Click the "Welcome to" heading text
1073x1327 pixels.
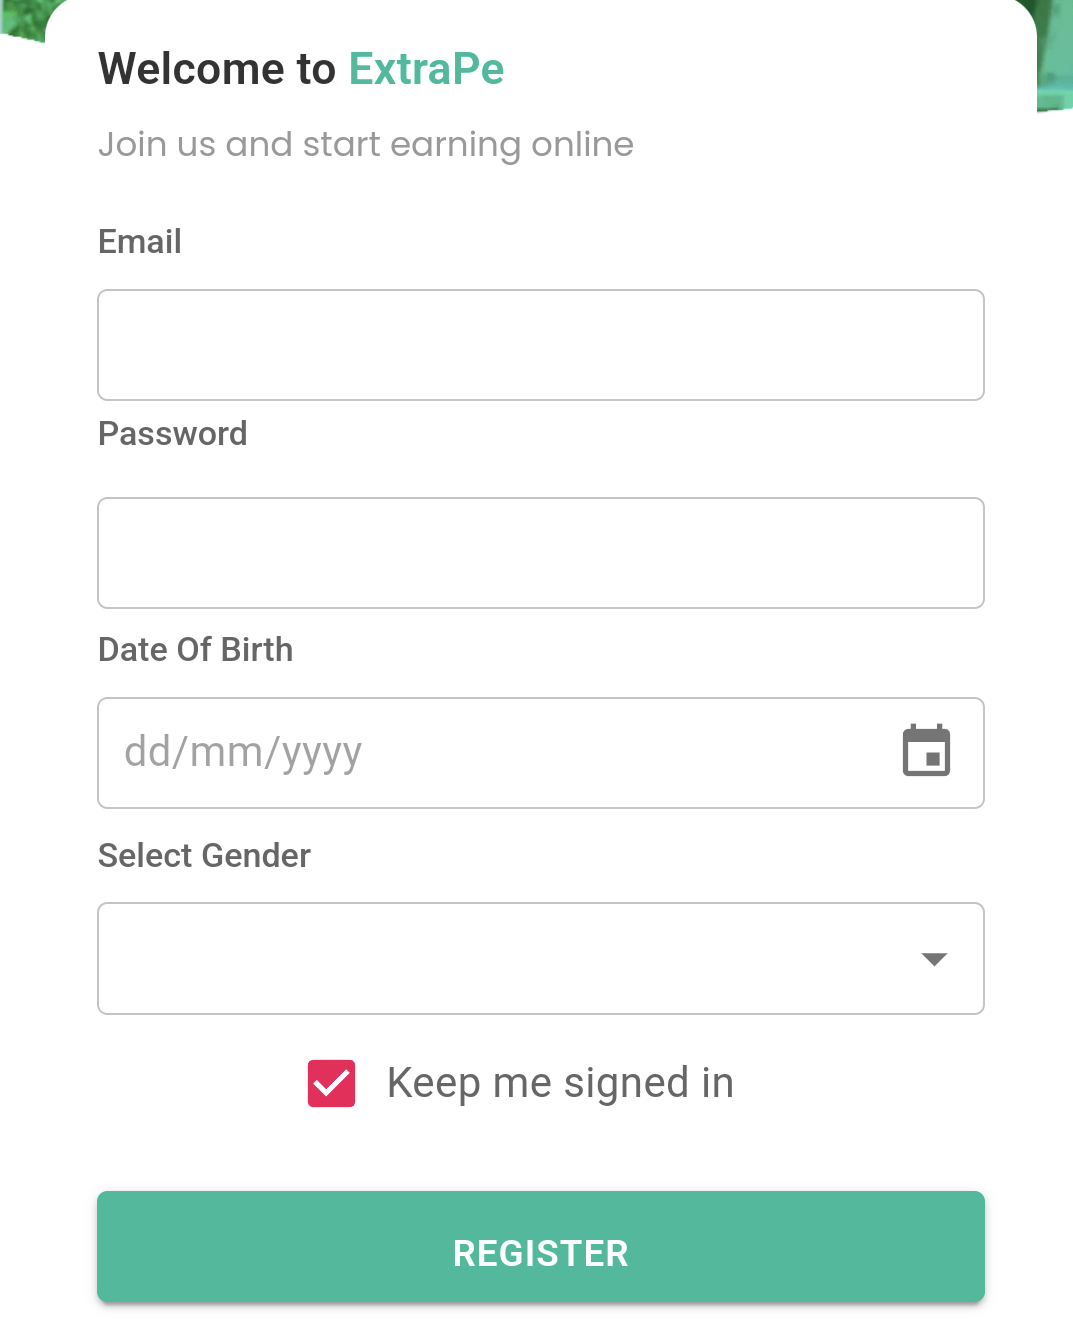[x=217, y=69]
